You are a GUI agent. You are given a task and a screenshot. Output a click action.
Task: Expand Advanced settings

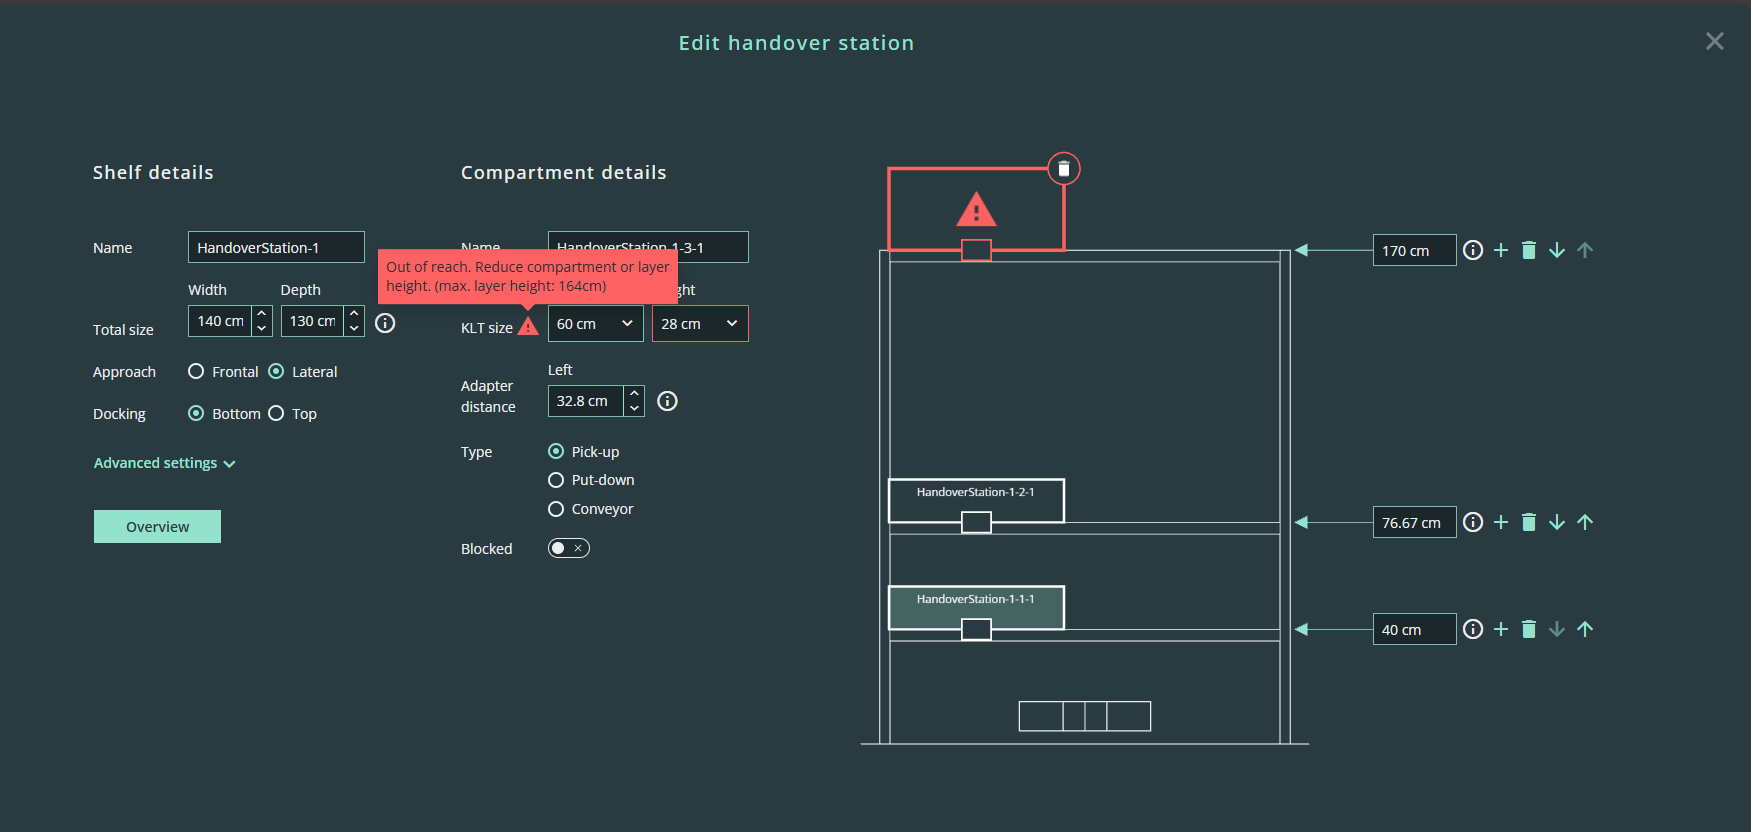click(x=164, y=463)
